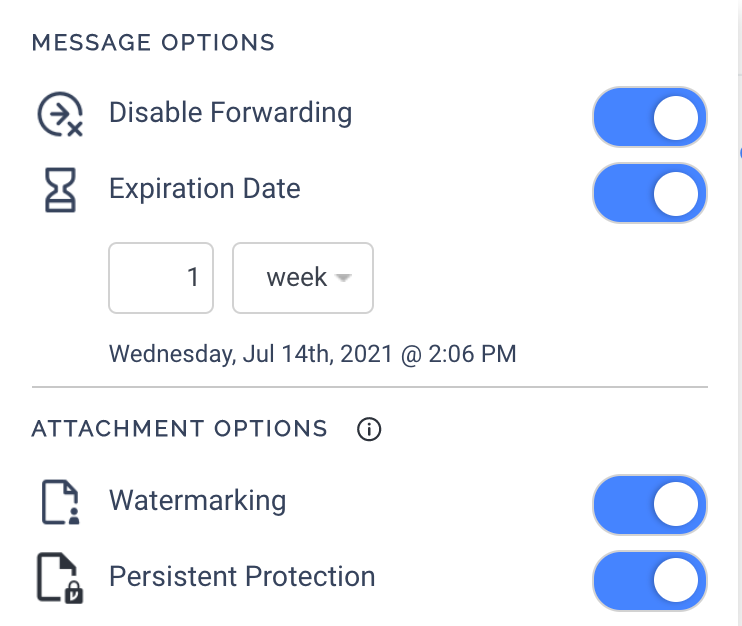Click the Persistent Protection label
Image resolution: width=742 pixels, height=626 pixels.
pyautogui.click(x=241, y=577)
